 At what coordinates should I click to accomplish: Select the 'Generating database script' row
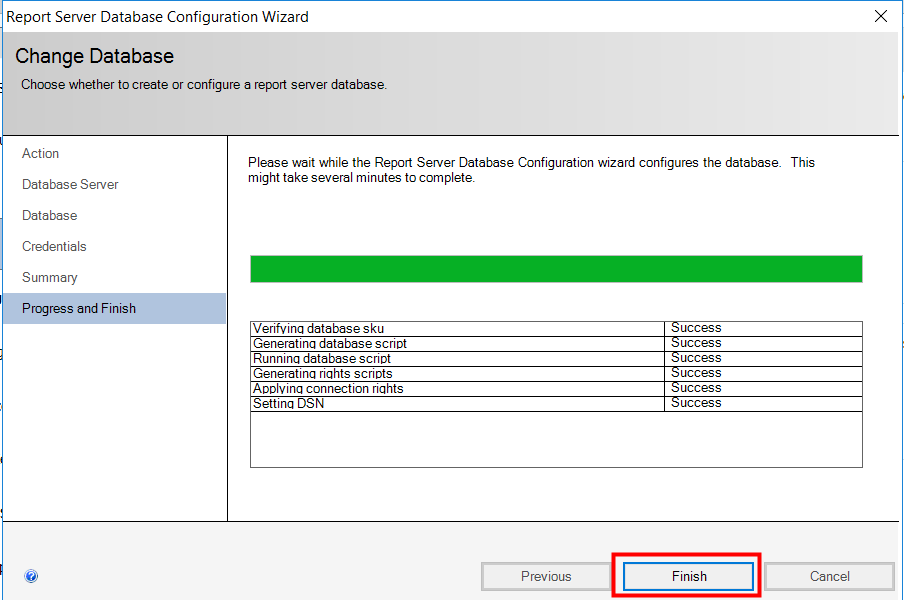tap(556, 344)
